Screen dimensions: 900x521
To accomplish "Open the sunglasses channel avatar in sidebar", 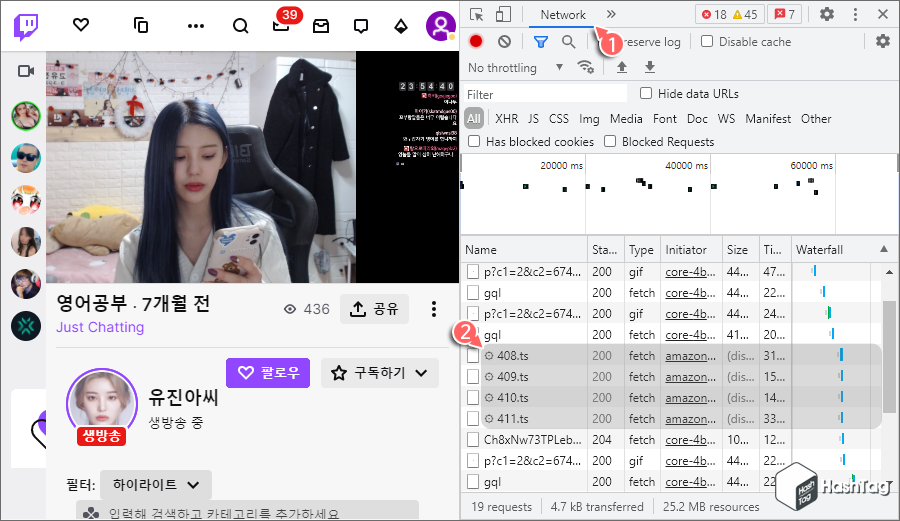I will (x=26, y=158).
